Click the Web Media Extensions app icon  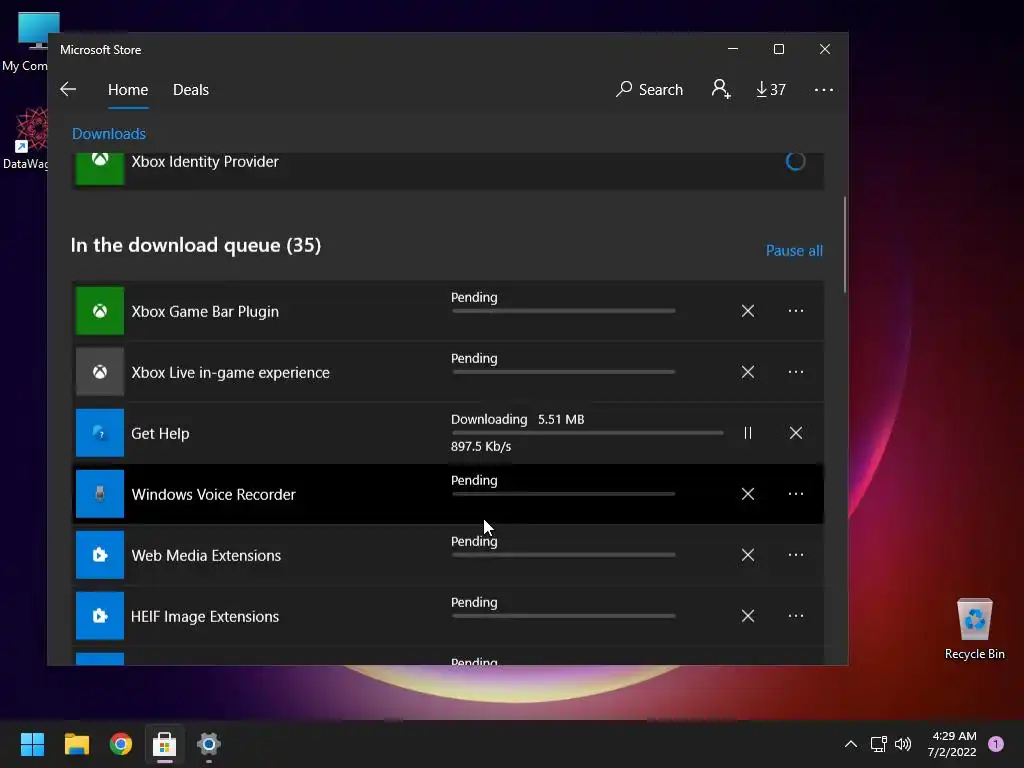100,555
